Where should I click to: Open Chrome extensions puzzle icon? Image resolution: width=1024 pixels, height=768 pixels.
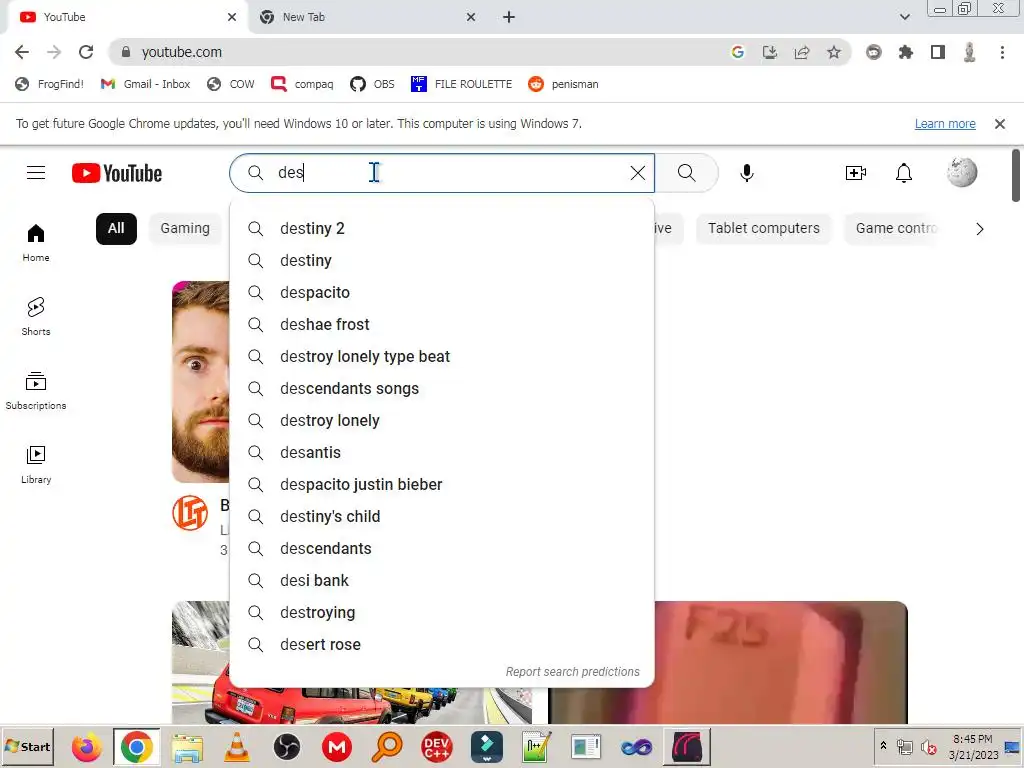coord(906,52)
